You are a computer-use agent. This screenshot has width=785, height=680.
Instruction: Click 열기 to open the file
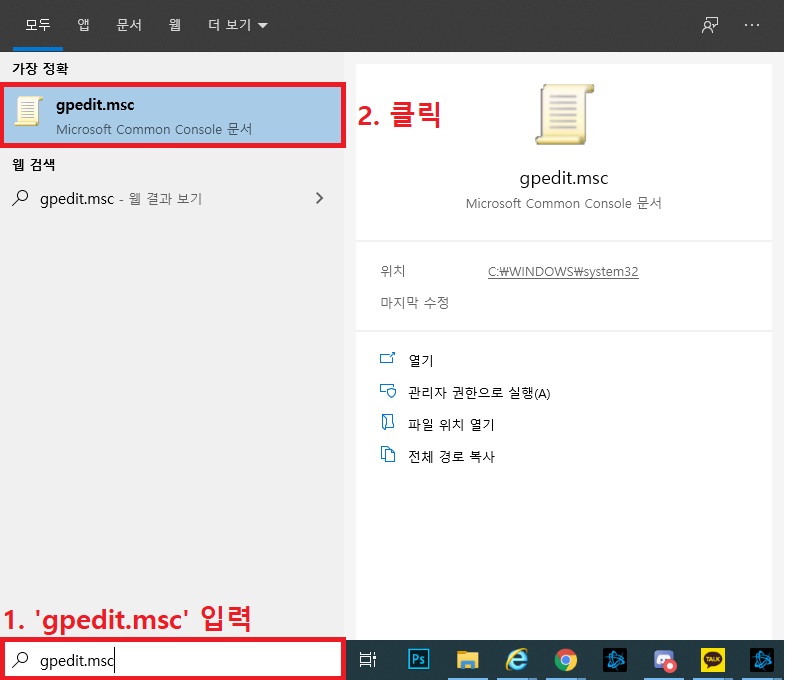click(421, 361)
